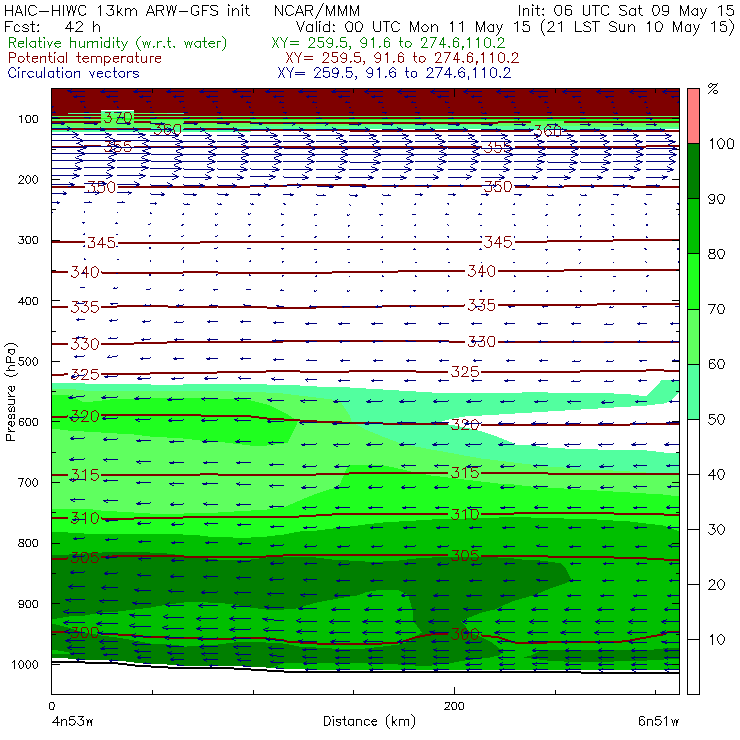Click the '40' colorbar percent label
Viewport: 740px width, 740px height.
pos(716,475)
